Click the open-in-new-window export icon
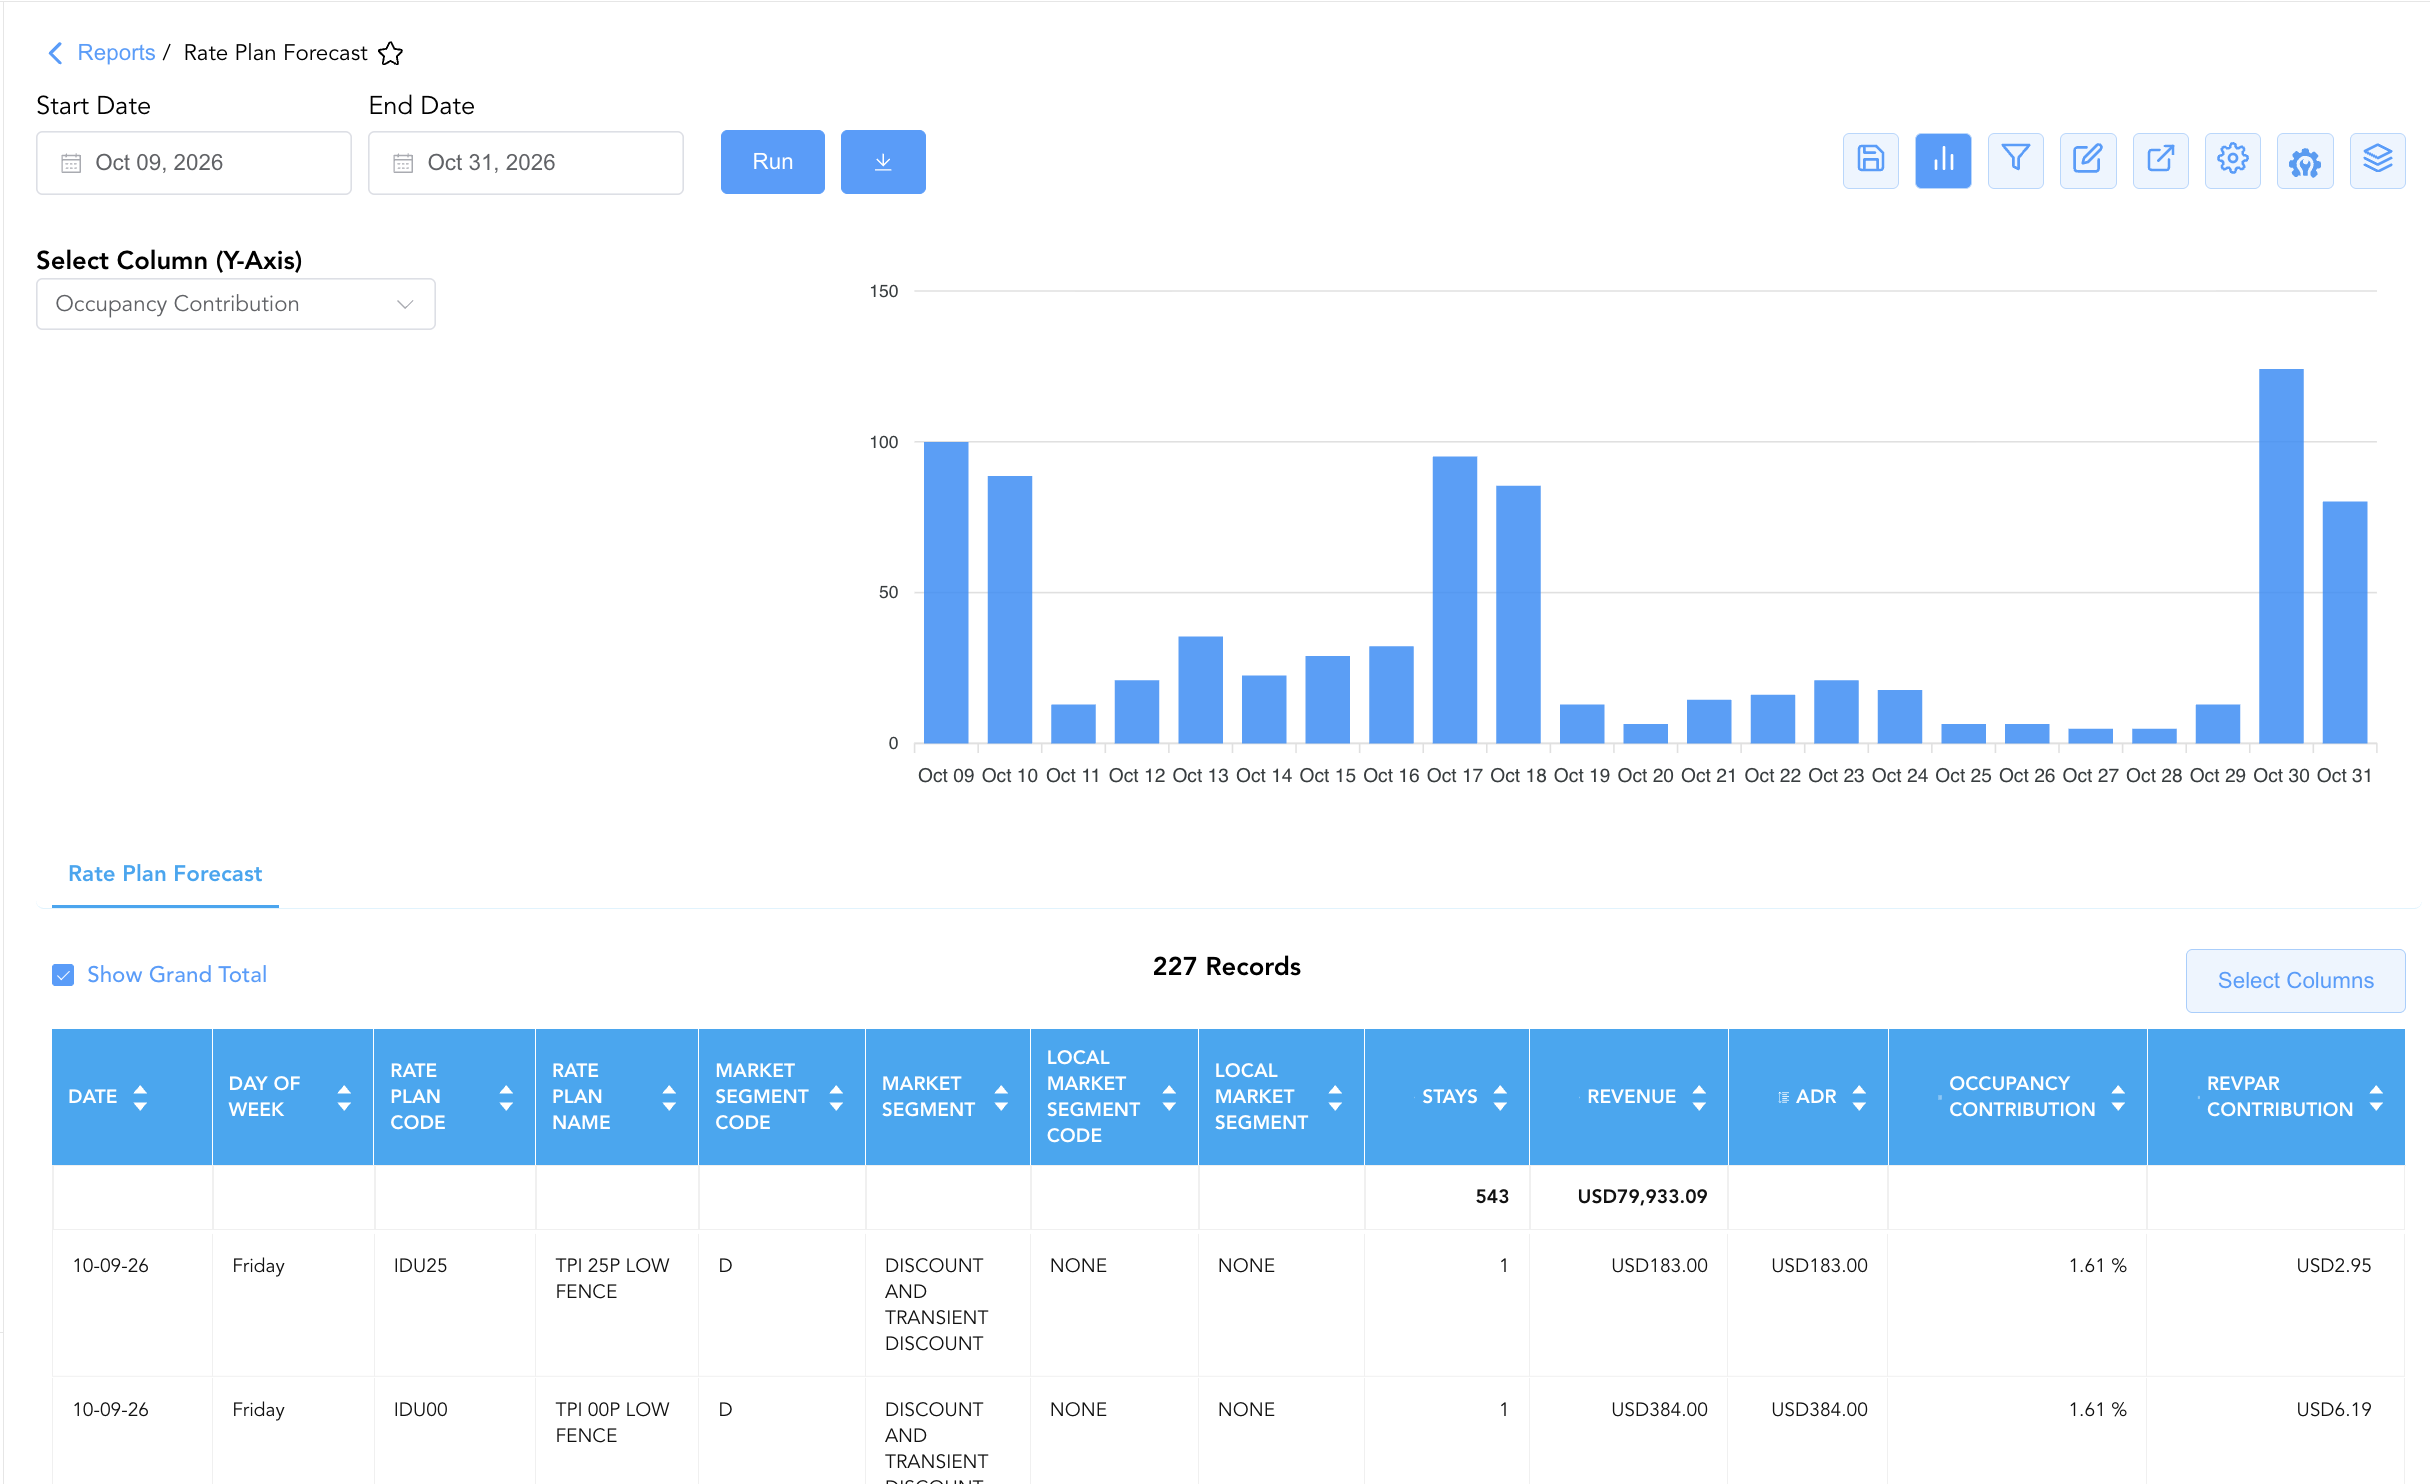This screenshot has height=1484, width=2430. point(2160,160)
